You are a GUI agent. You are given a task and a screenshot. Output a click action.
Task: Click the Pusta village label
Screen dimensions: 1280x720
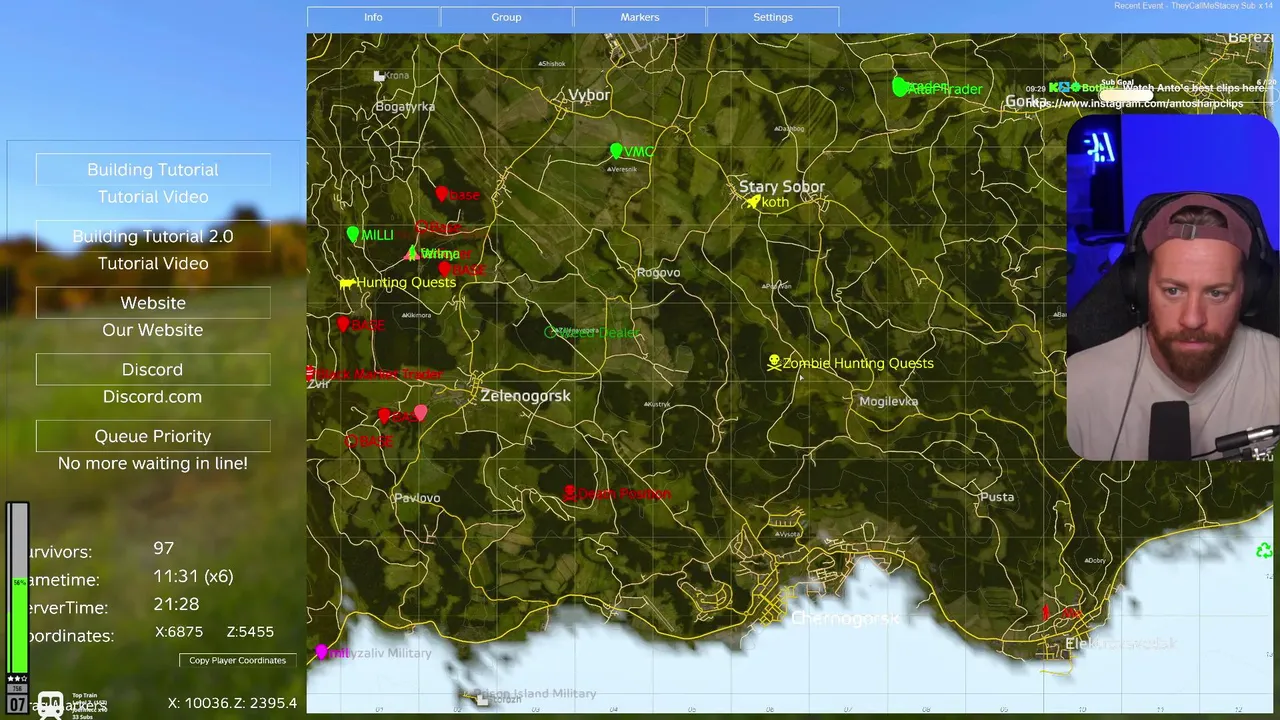pos(997,497)
